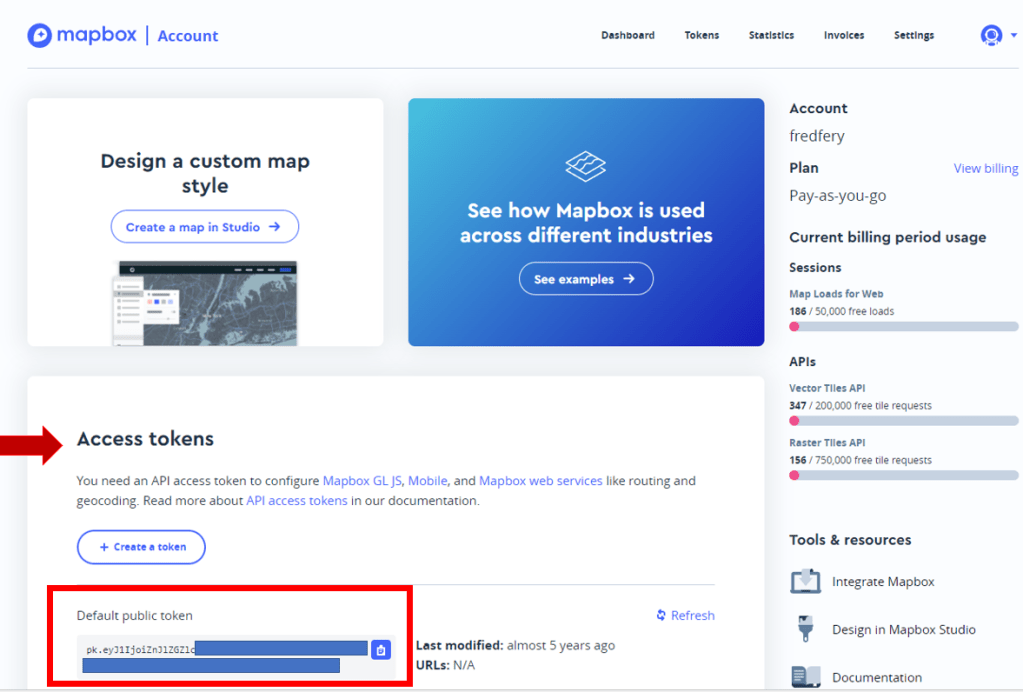This screenshot has height=692, width=1023.
Task: Click the Documentation book icon
Action: 805,677
